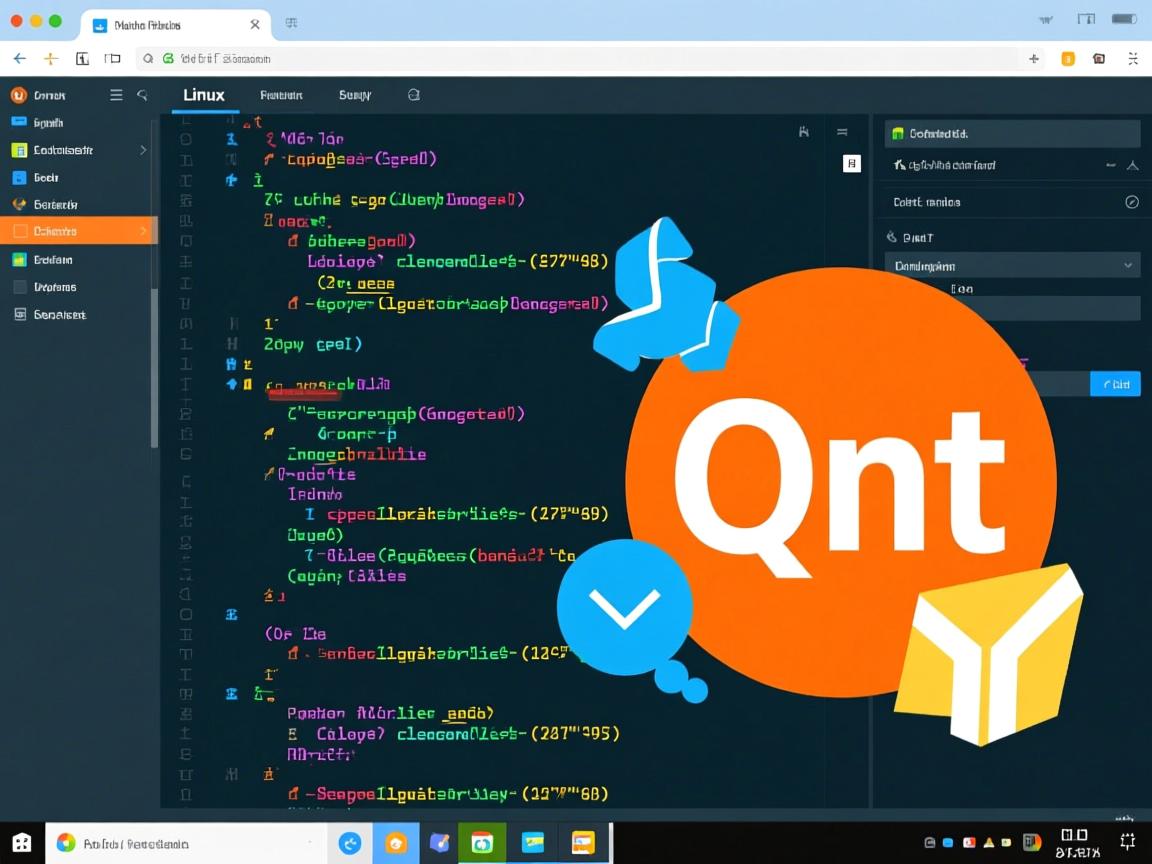Click the orange Ubuntu logo in the sidebar header

tap(18, 95)
